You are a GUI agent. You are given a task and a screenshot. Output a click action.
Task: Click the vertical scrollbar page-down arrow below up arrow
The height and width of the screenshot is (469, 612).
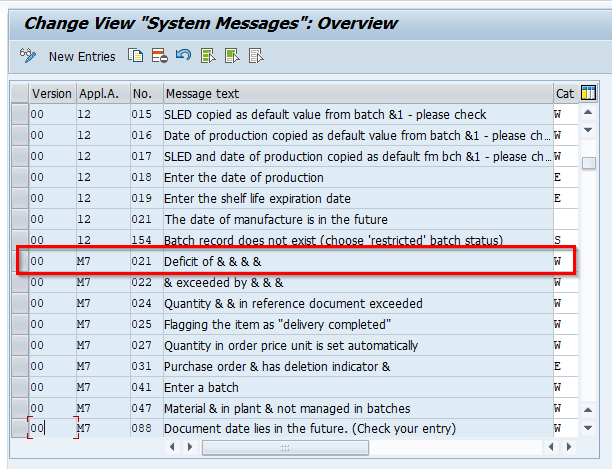click(588, 130)
